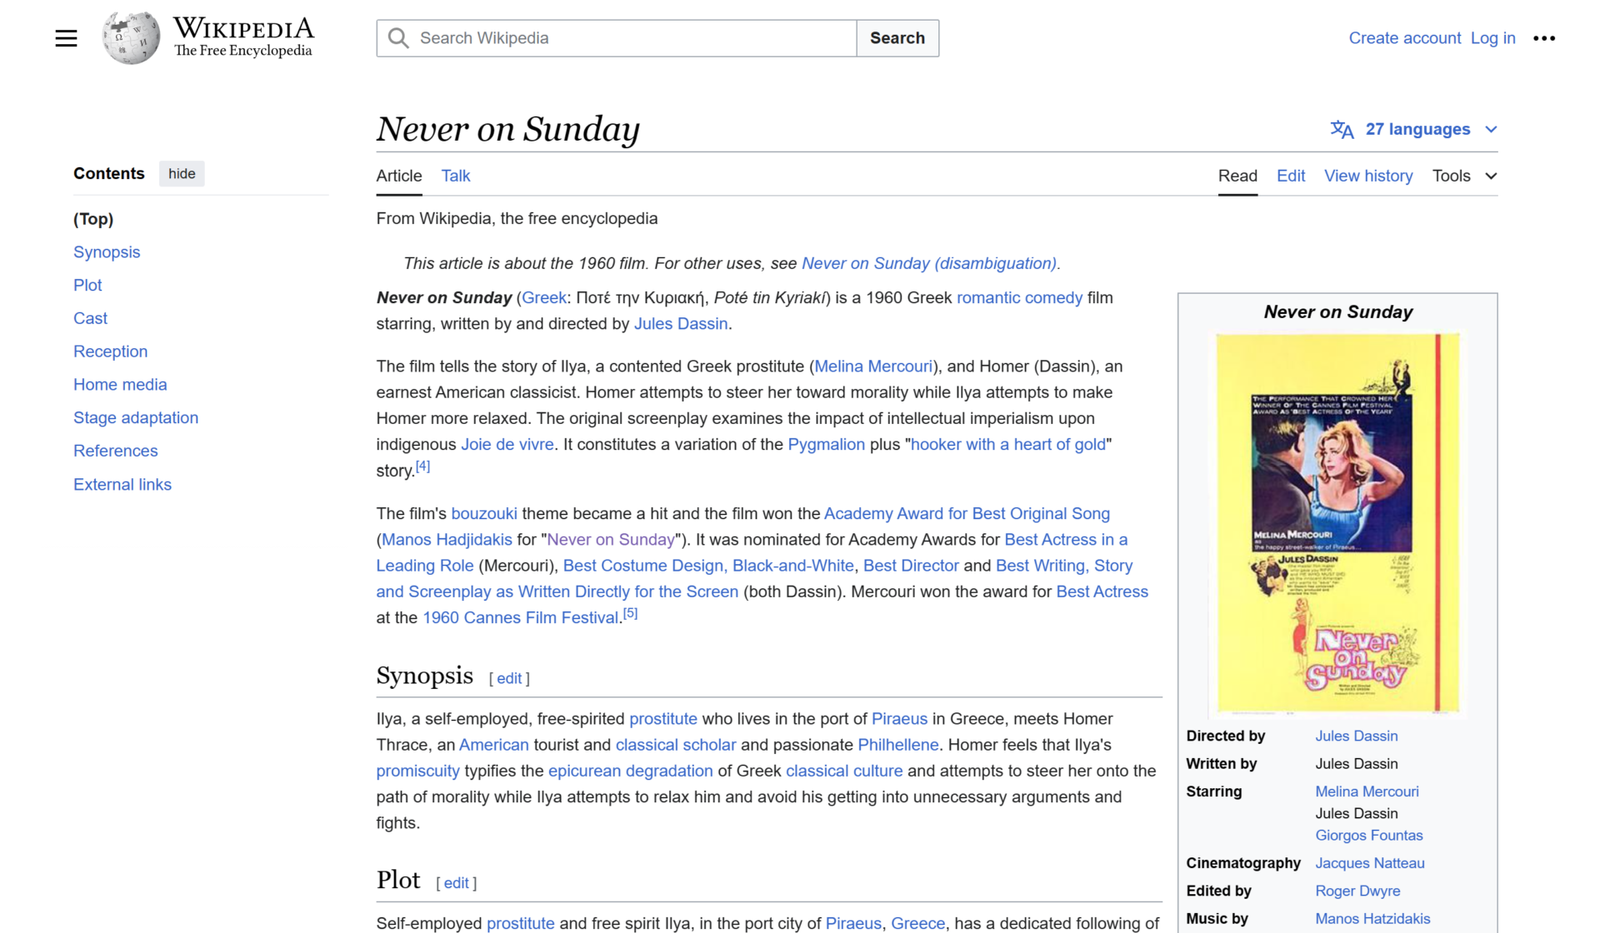Open the Never on Sunday poster image
1600x933 pixels.
pos(1337,522)
